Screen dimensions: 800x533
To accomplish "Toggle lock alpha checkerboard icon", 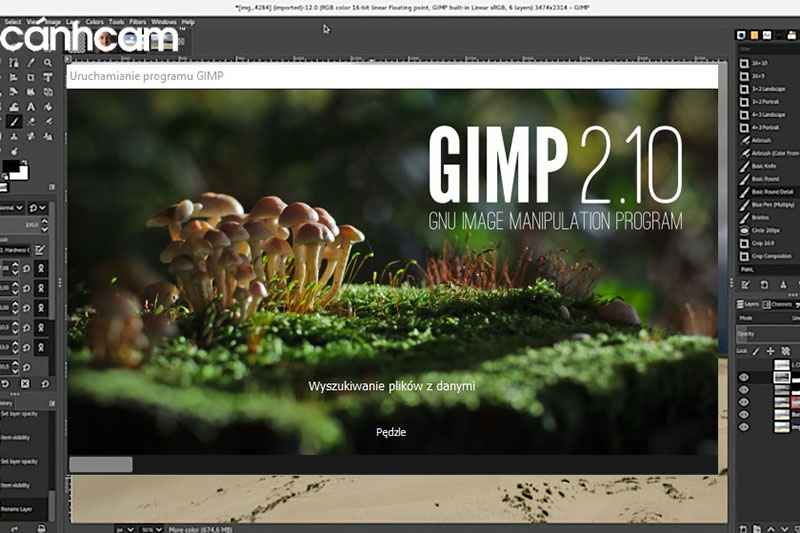I will (786, 351).
